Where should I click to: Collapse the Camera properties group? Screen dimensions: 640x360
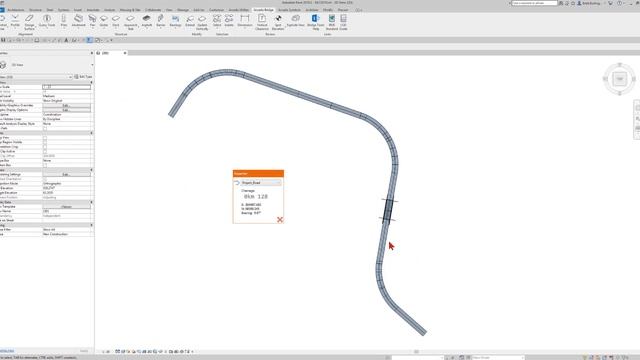[91, 170]
